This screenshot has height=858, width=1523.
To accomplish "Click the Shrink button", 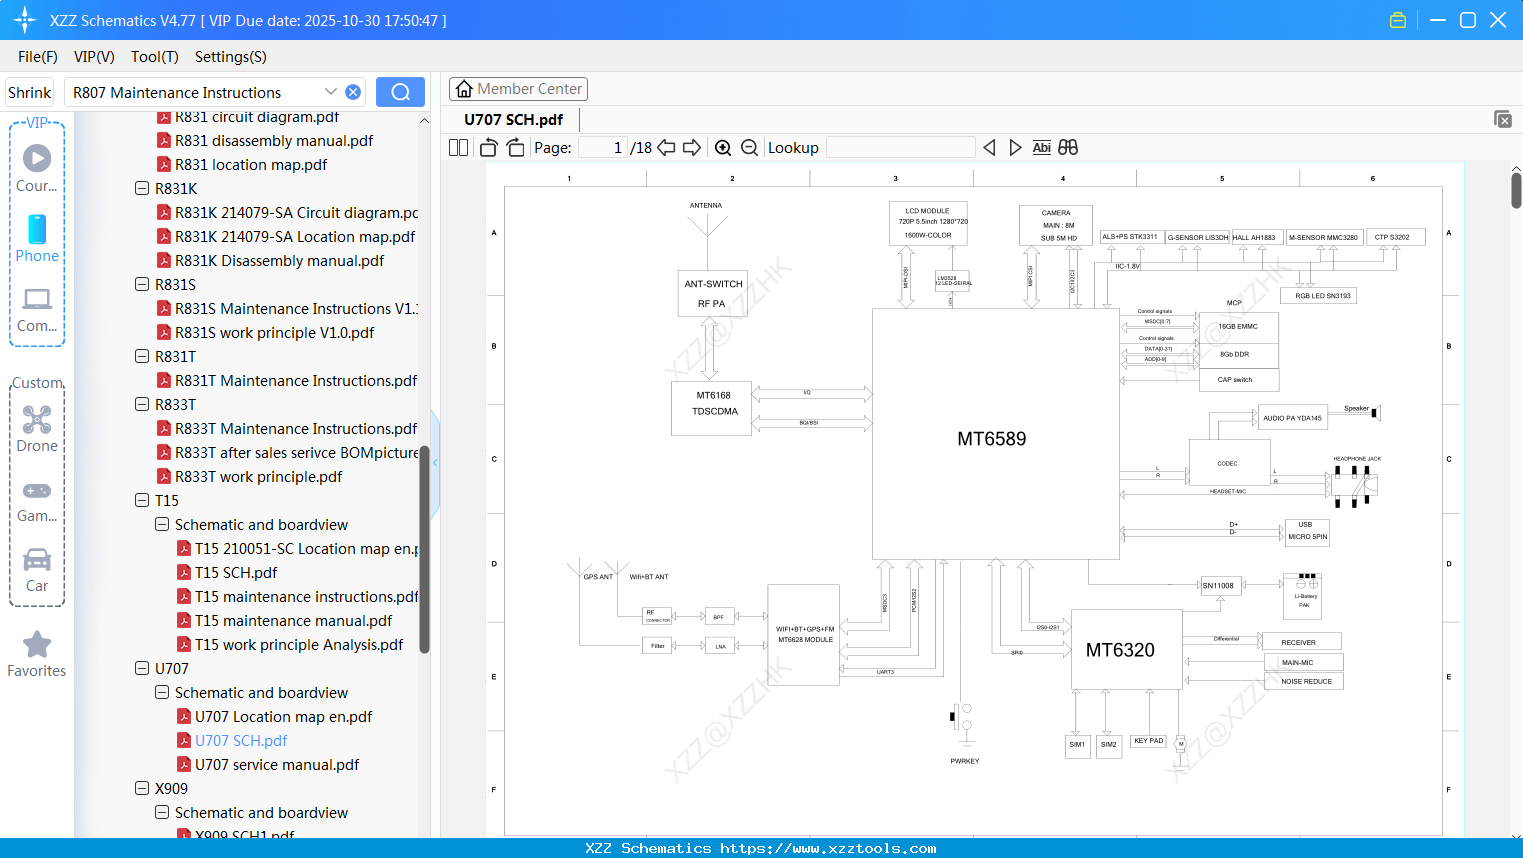I will tap(30, 92).
